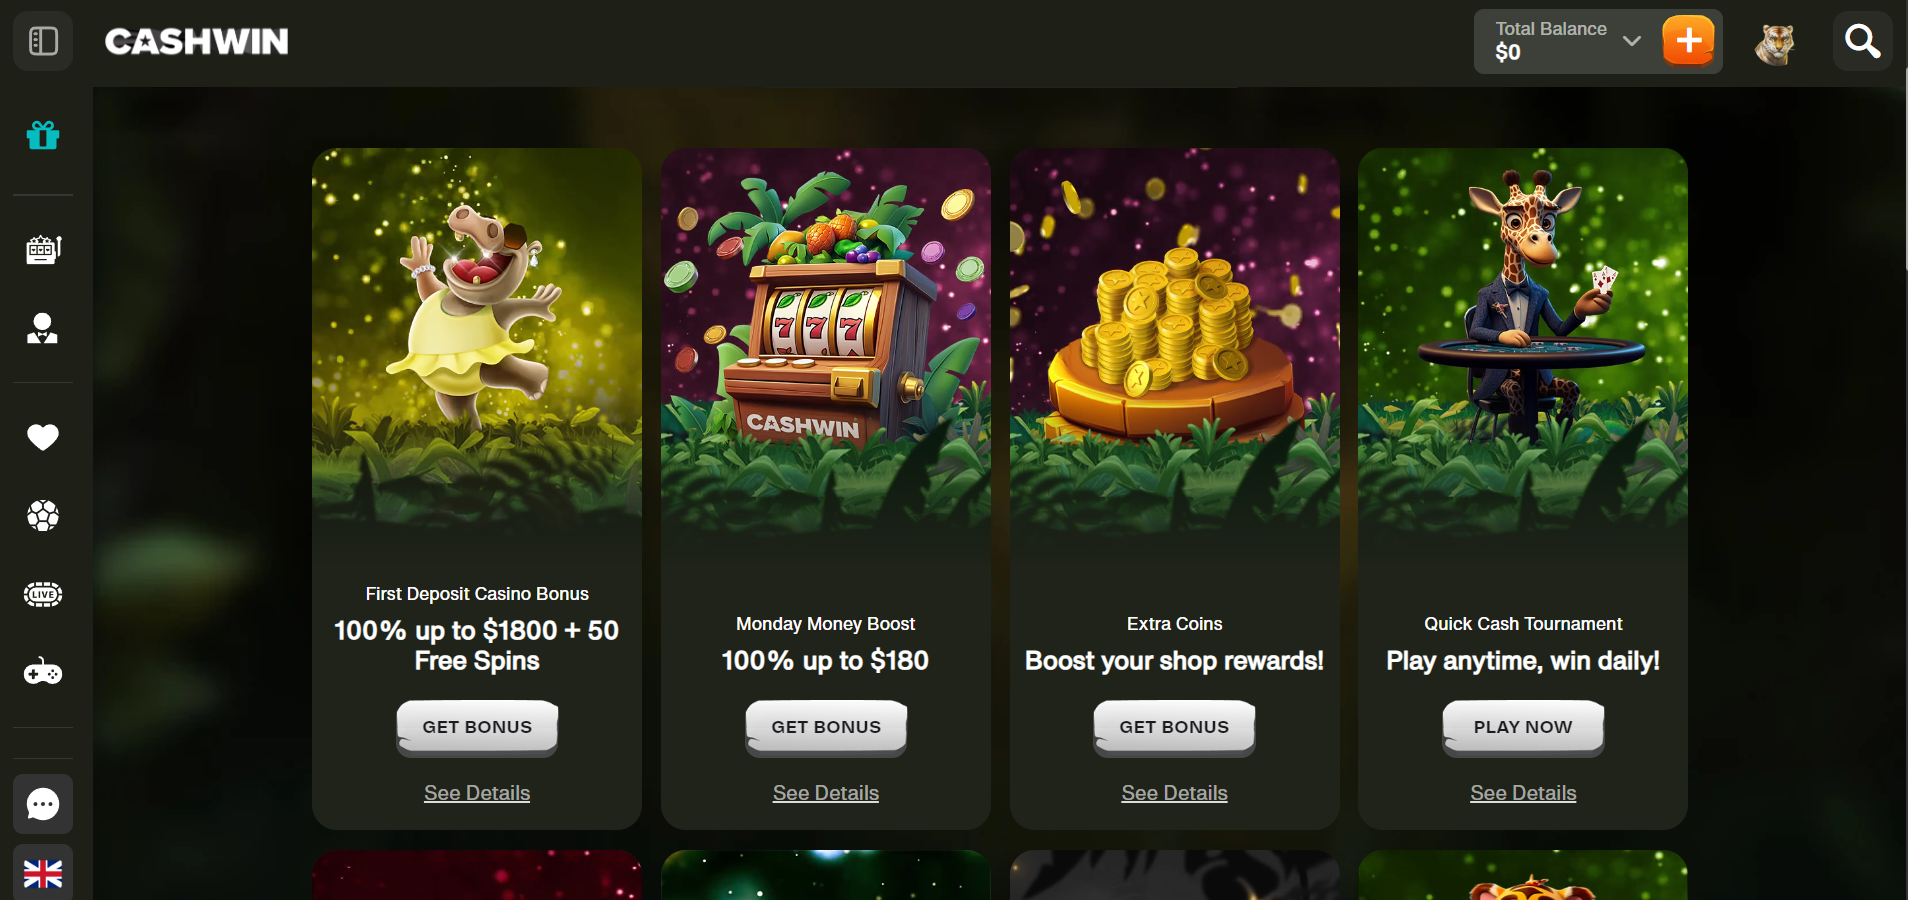The width and height of the screenshot is (1908, 900).
Task: Click Play Now for Quick Cash Tournament
Action: tap(1523, 727)
